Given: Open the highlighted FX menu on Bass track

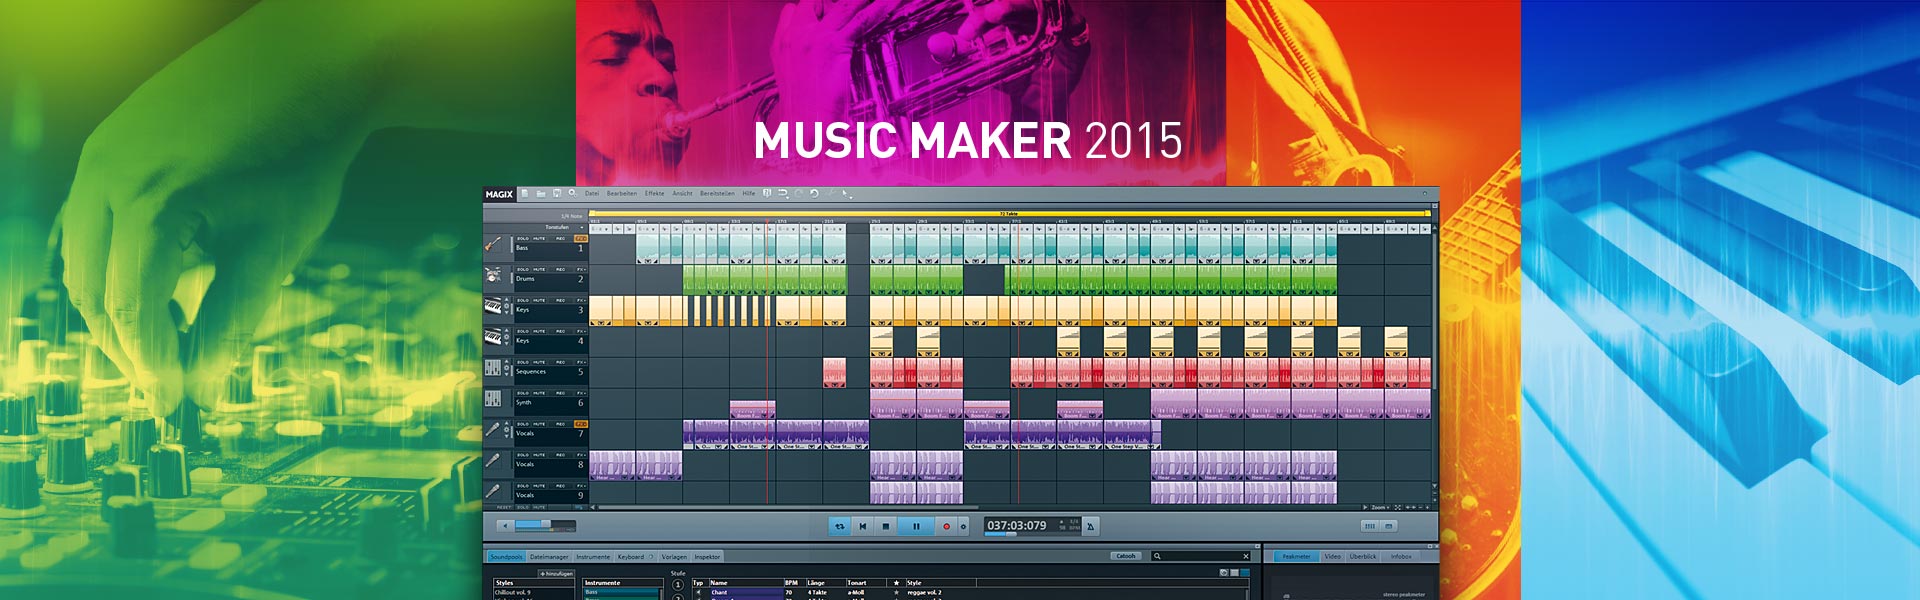Looking at the screenshot, I should [x=581, y=238].
